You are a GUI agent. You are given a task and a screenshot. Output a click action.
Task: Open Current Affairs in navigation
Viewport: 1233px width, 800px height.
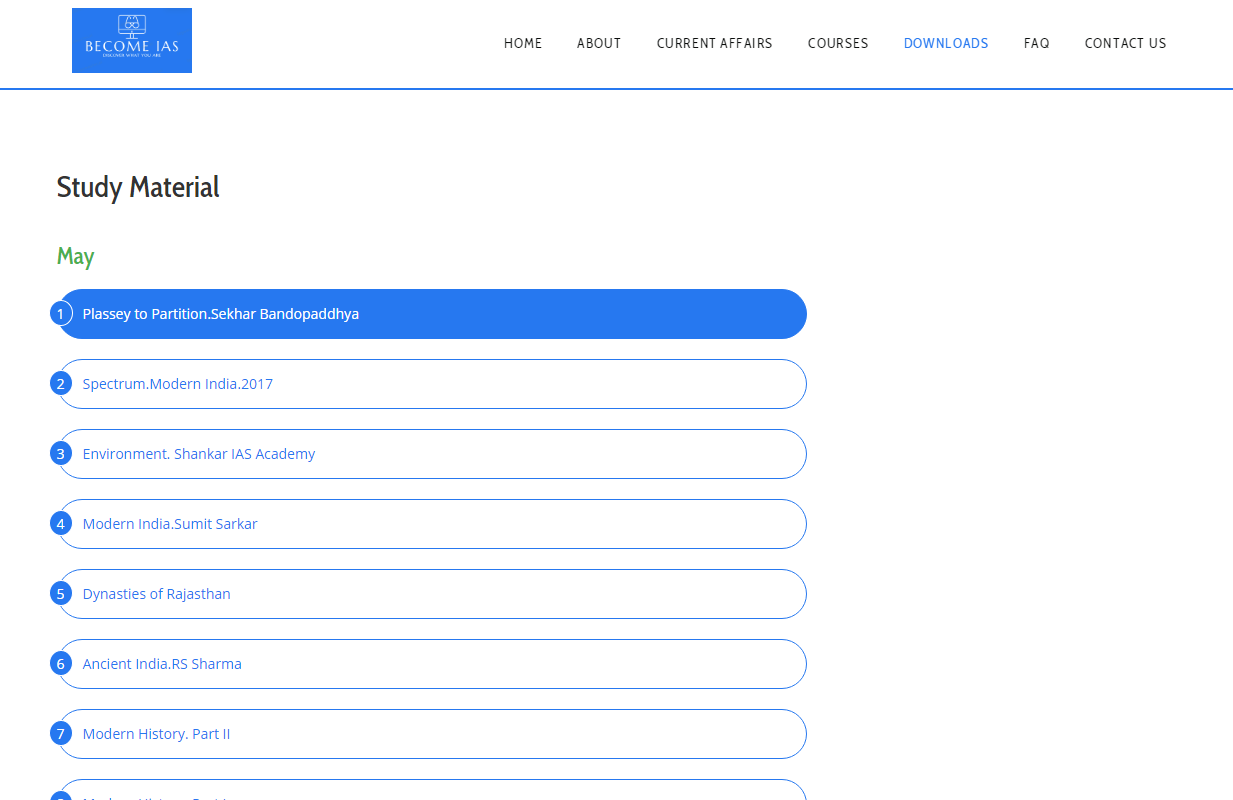pos(714,43)
